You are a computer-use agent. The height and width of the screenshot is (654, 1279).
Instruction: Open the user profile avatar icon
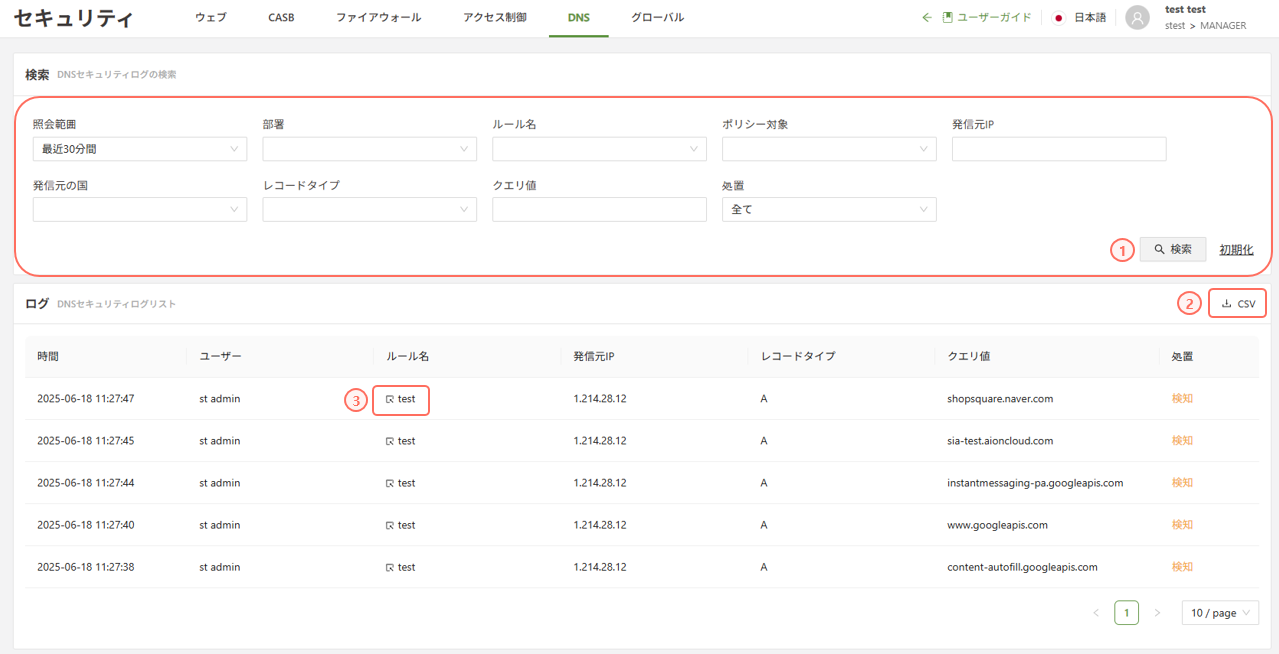click(1137, 18)
